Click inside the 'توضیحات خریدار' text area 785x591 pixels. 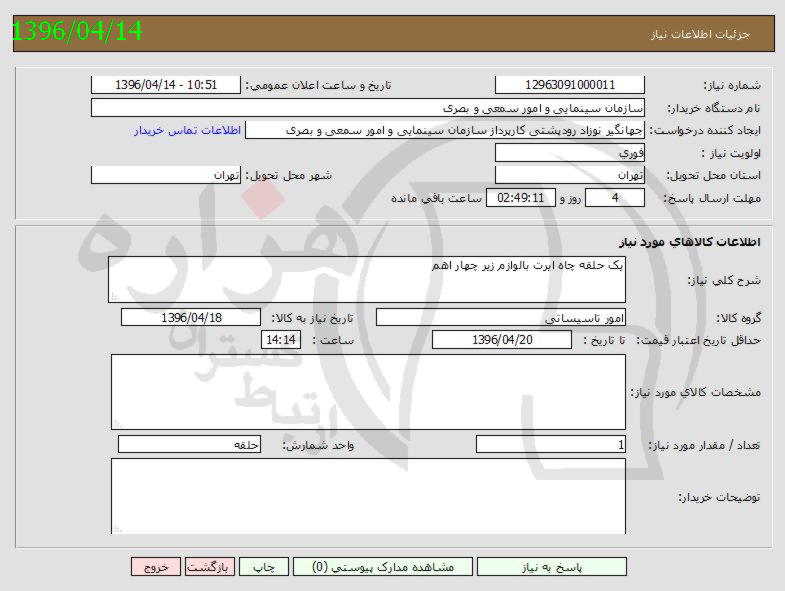(367, 496)
